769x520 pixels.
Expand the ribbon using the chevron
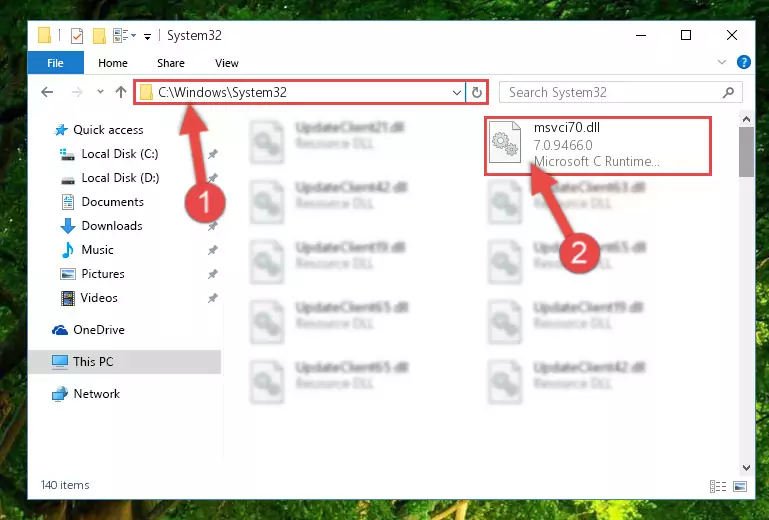click(x=722, y=62)
